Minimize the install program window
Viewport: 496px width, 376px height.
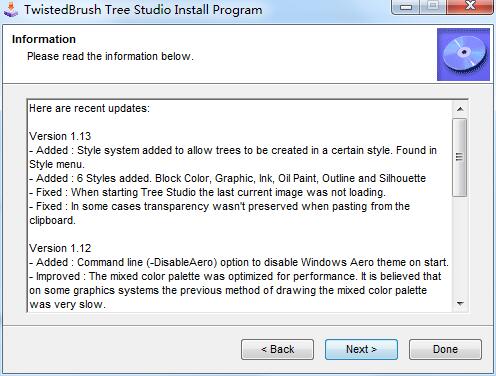coord(406,7)
